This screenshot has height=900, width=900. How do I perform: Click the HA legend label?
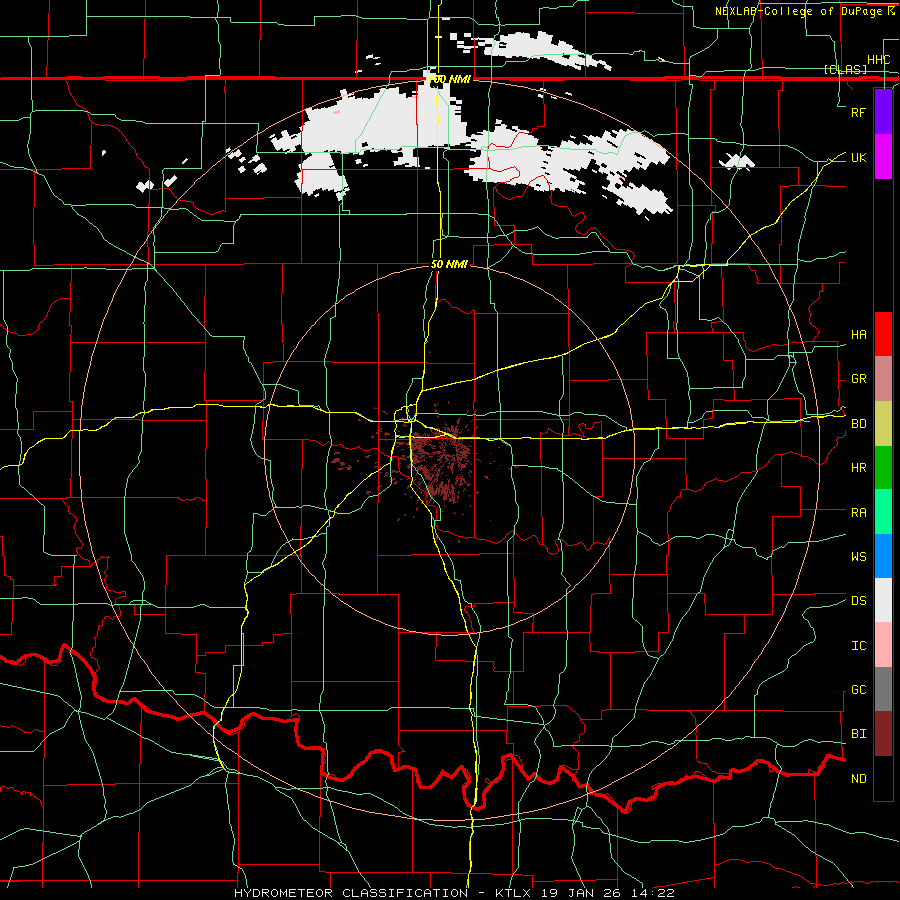point(858,335)
